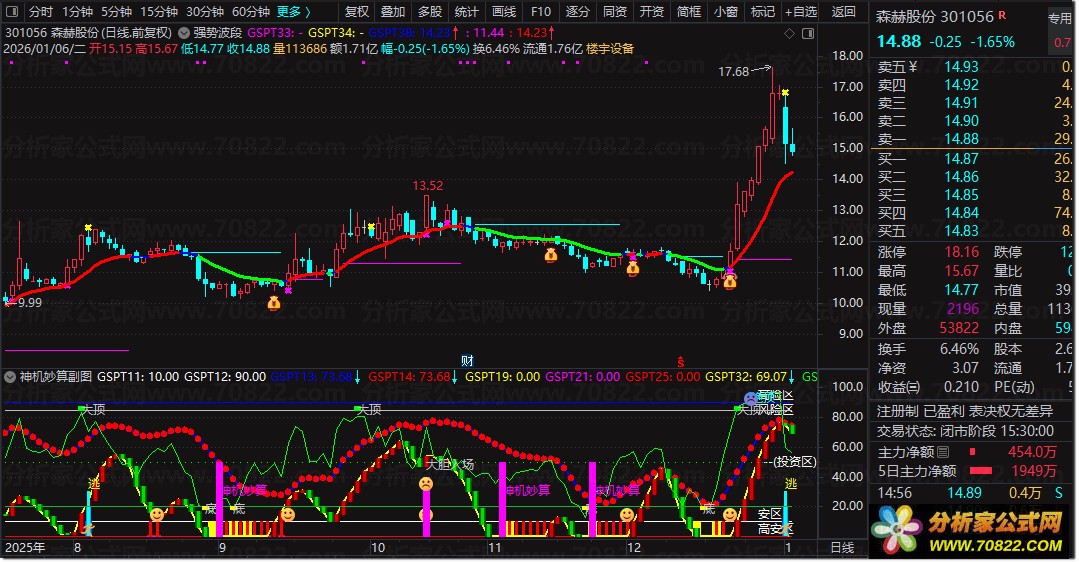1079x562 pixels.
Task: Open 小窗 mini window
Action: click(x=725, y=12)
